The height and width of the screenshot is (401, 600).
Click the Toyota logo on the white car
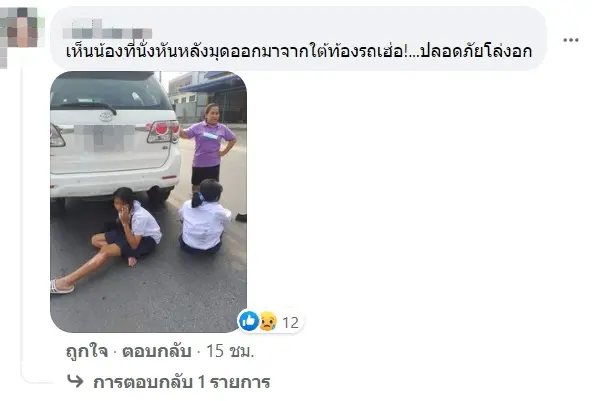tap(106, 116)
